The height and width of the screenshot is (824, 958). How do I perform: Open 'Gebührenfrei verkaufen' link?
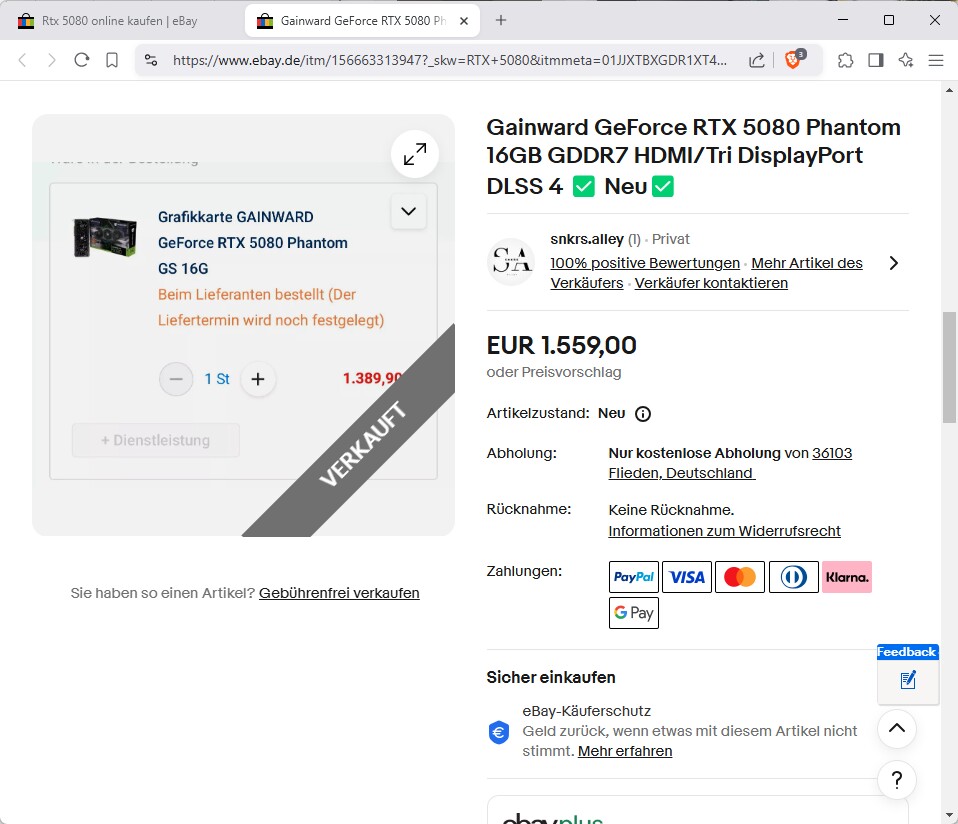339,593
